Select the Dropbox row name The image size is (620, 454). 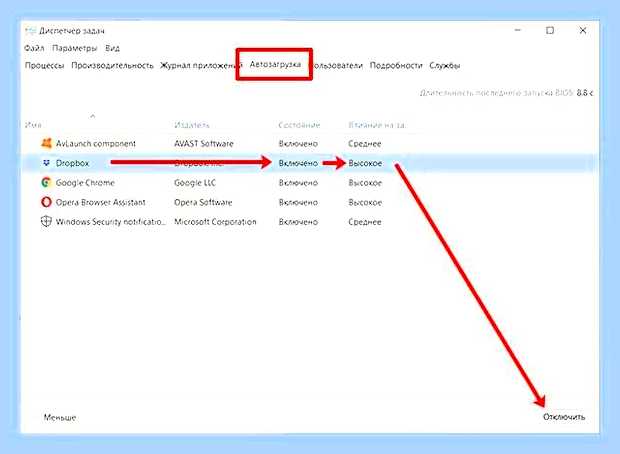click(72, 163)
